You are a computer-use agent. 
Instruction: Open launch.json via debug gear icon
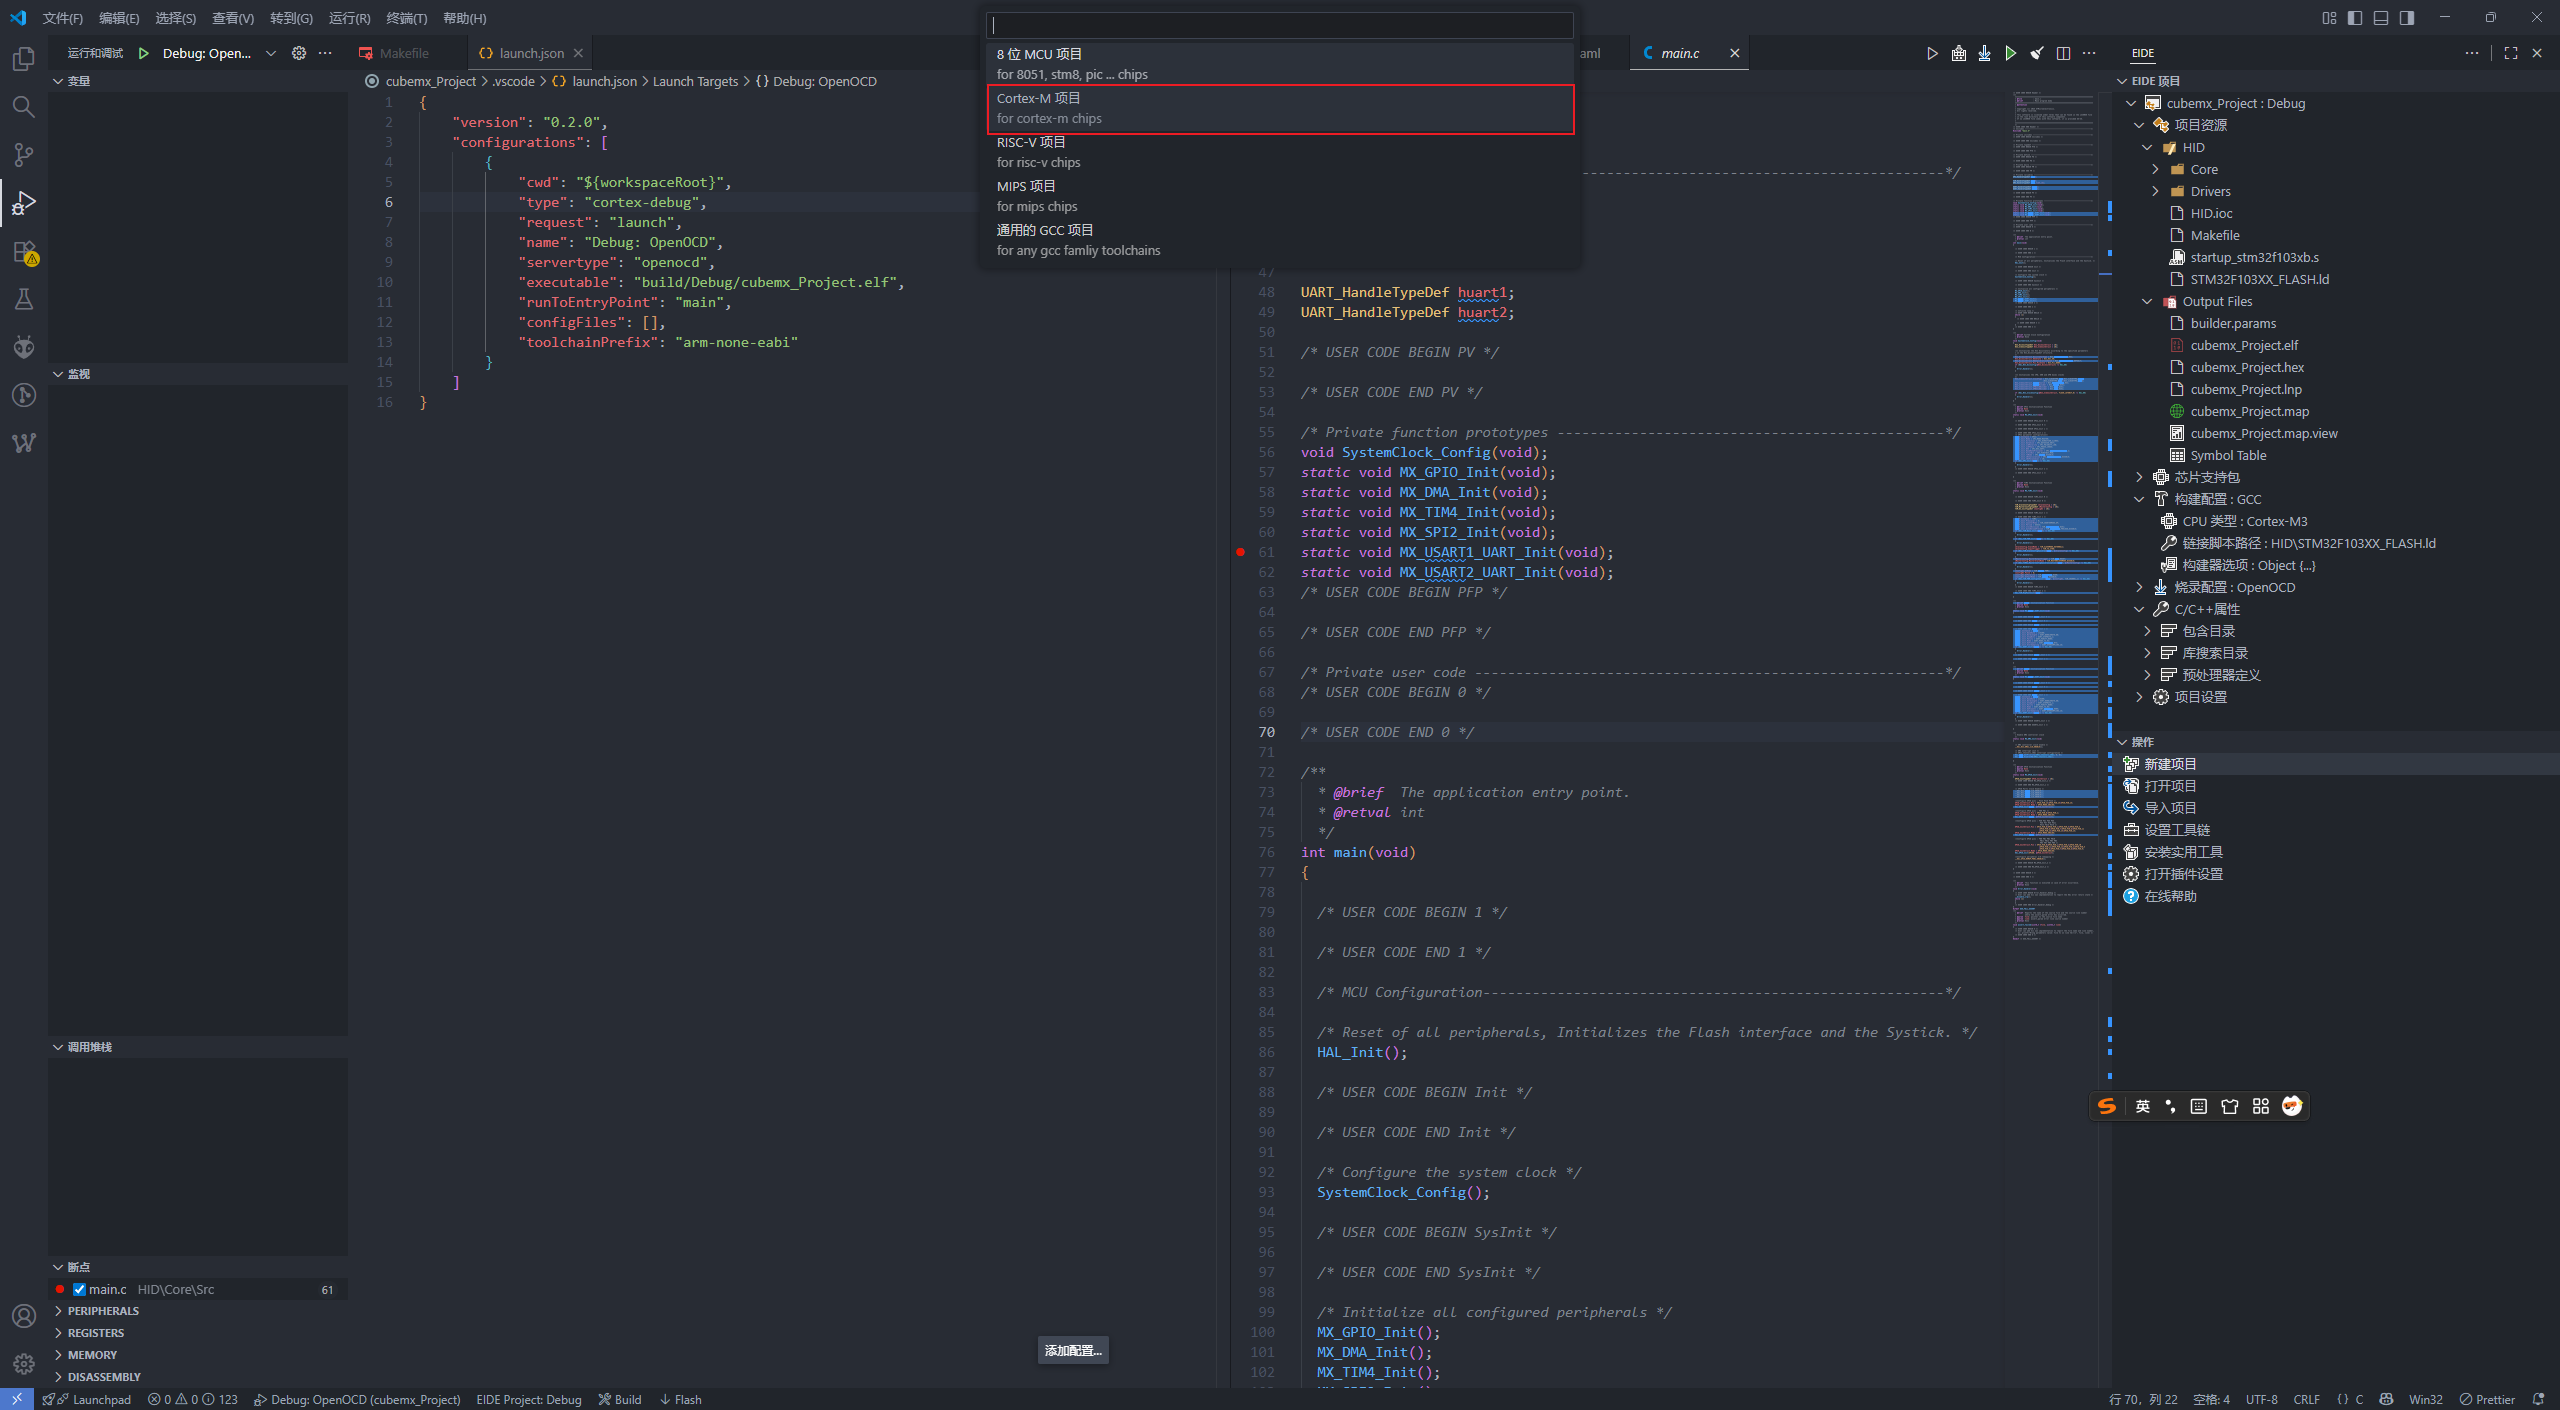[x=298, y=53]
